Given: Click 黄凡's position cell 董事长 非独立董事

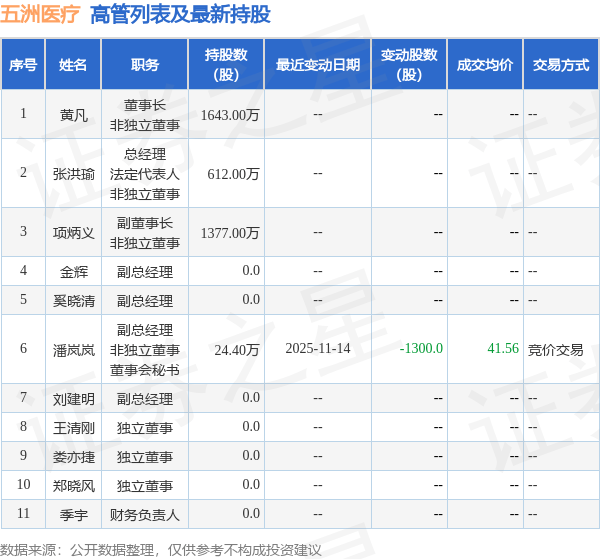Looking at the screenshot, I should point(145,115).
